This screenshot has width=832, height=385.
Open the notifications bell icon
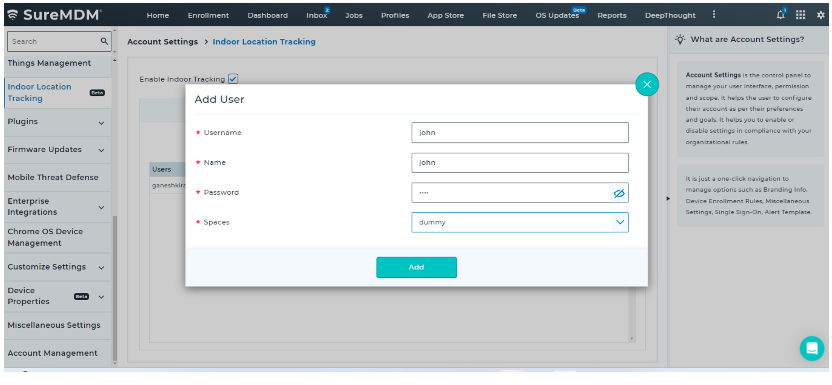(781, 15)
